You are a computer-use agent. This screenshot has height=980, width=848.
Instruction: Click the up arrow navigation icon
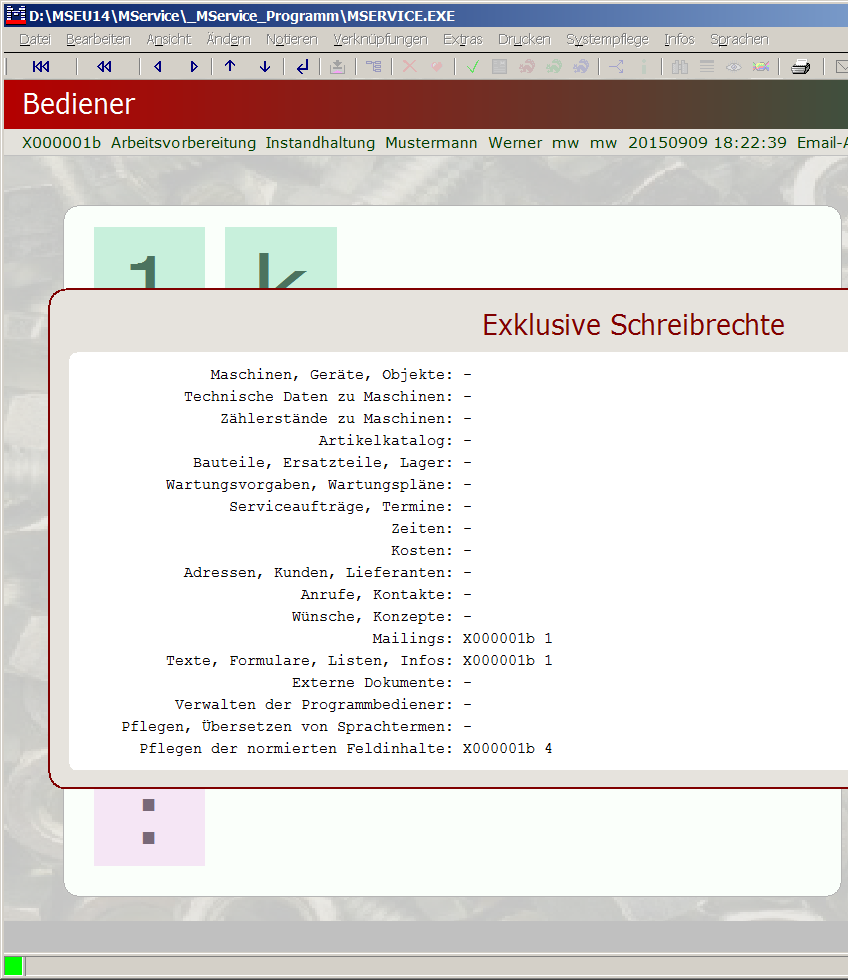pos(229,66)
